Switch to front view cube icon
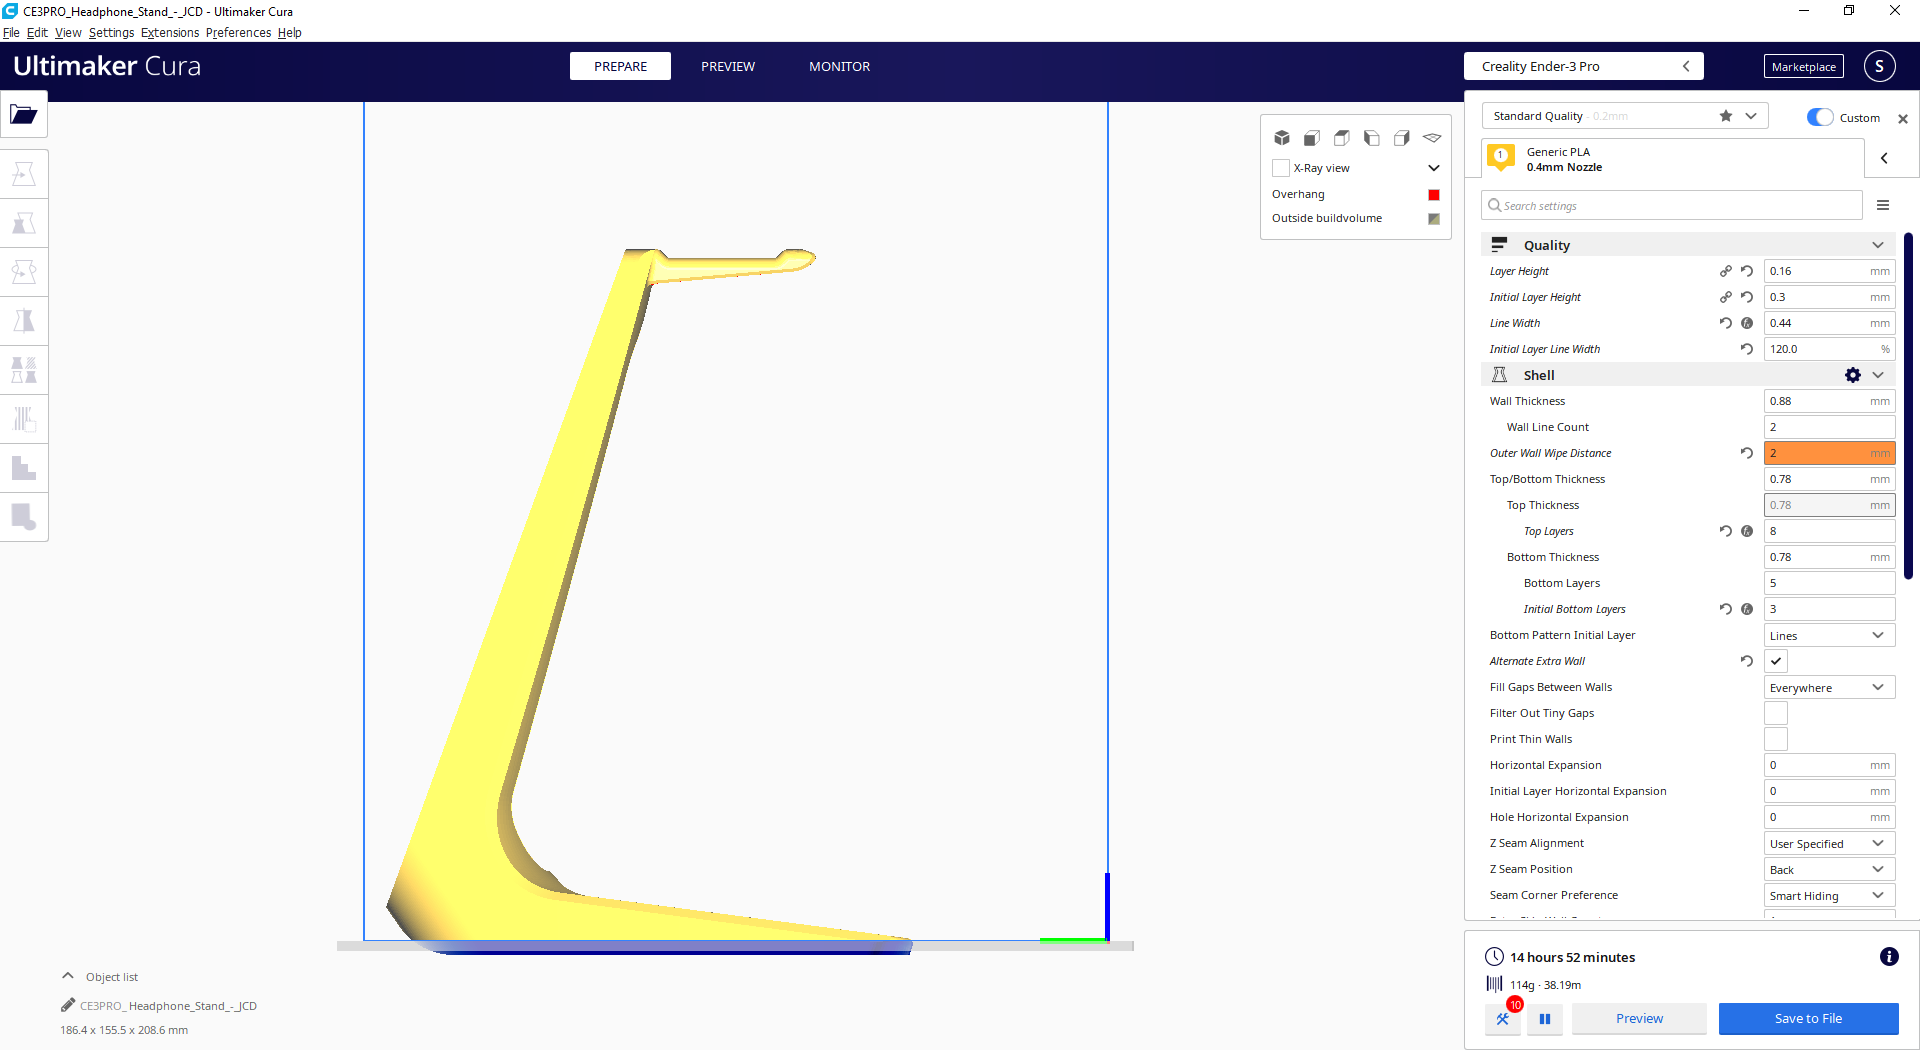The image size is (1920, 1050). point(1312,138)
